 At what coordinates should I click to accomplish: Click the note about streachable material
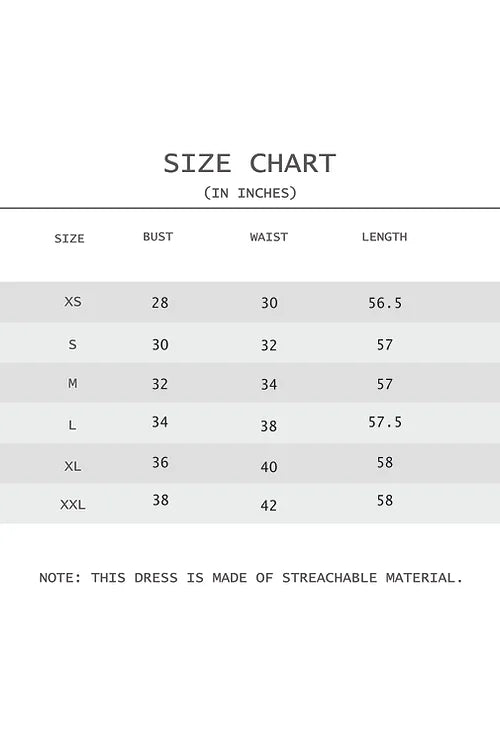pos(251,578)
